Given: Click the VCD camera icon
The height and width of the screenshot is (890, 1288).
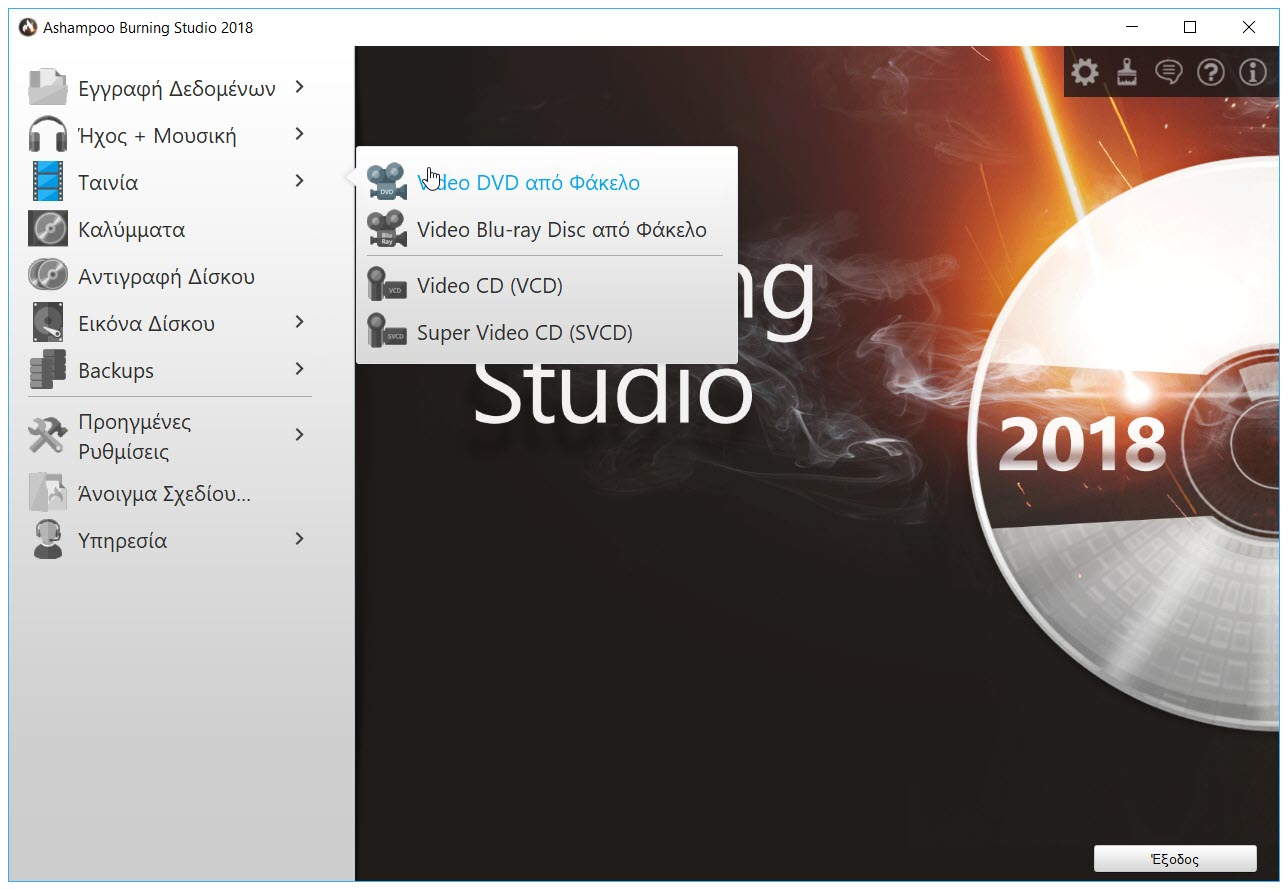Looking at the screenshot, I should pyautogui.click(x=387, y=285).
